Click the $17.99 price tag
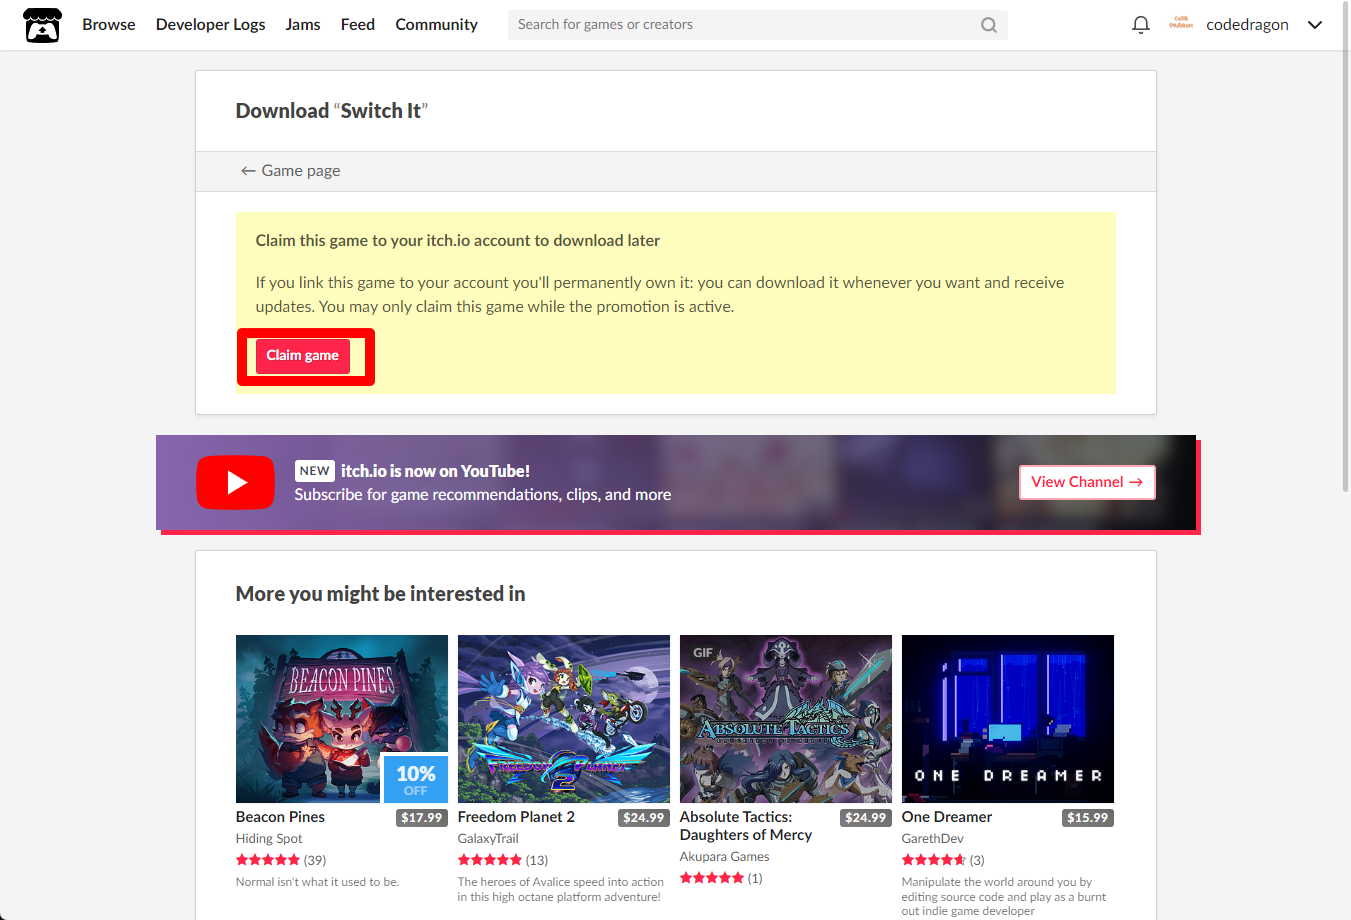1351x920 pixels. pyautogui.click(x=422, y=818)
